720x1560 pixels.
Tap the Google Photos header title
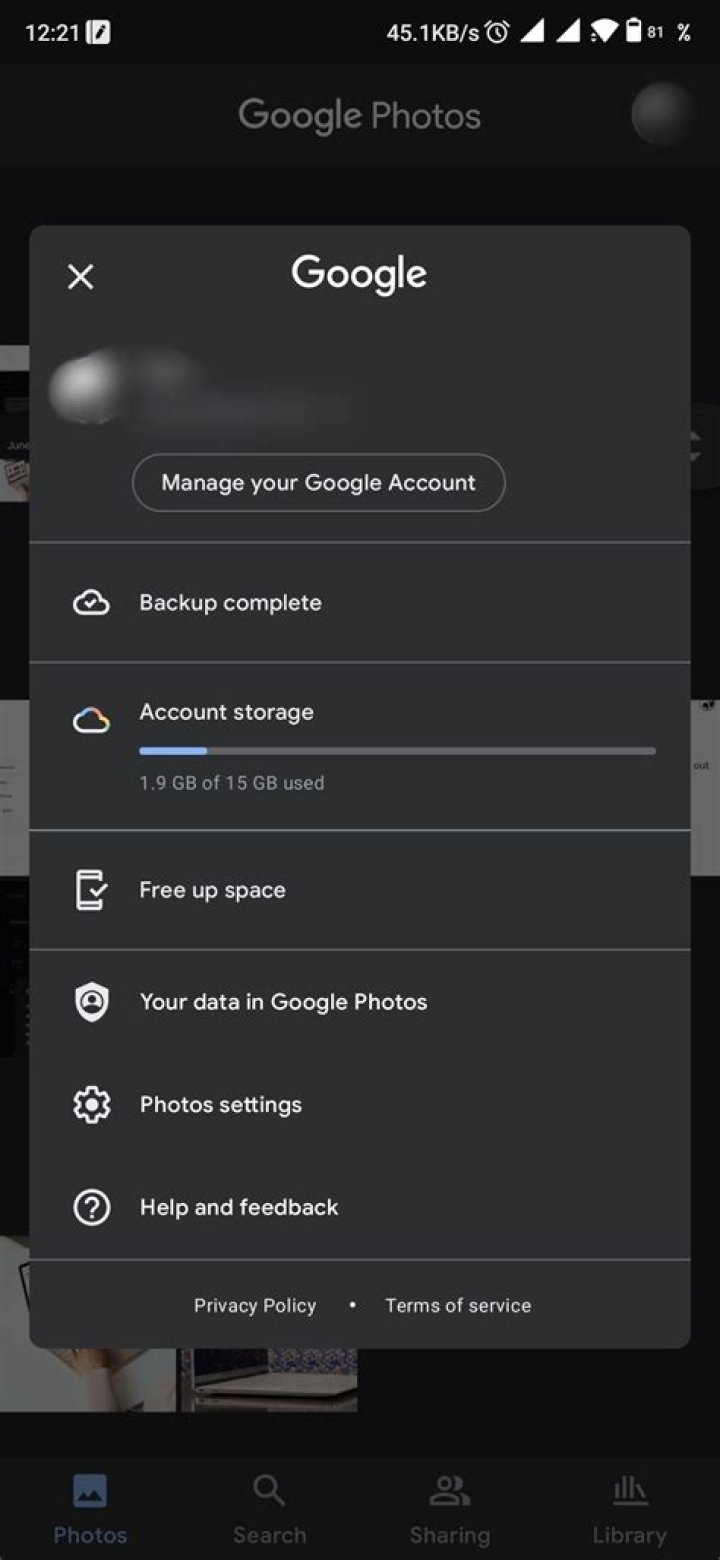pos(360,116)
